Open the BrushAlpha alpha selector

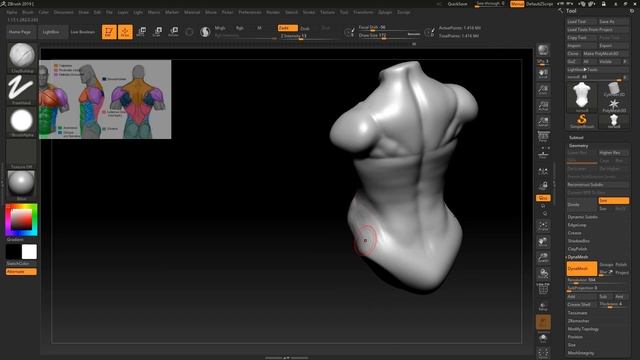point(22,122)
